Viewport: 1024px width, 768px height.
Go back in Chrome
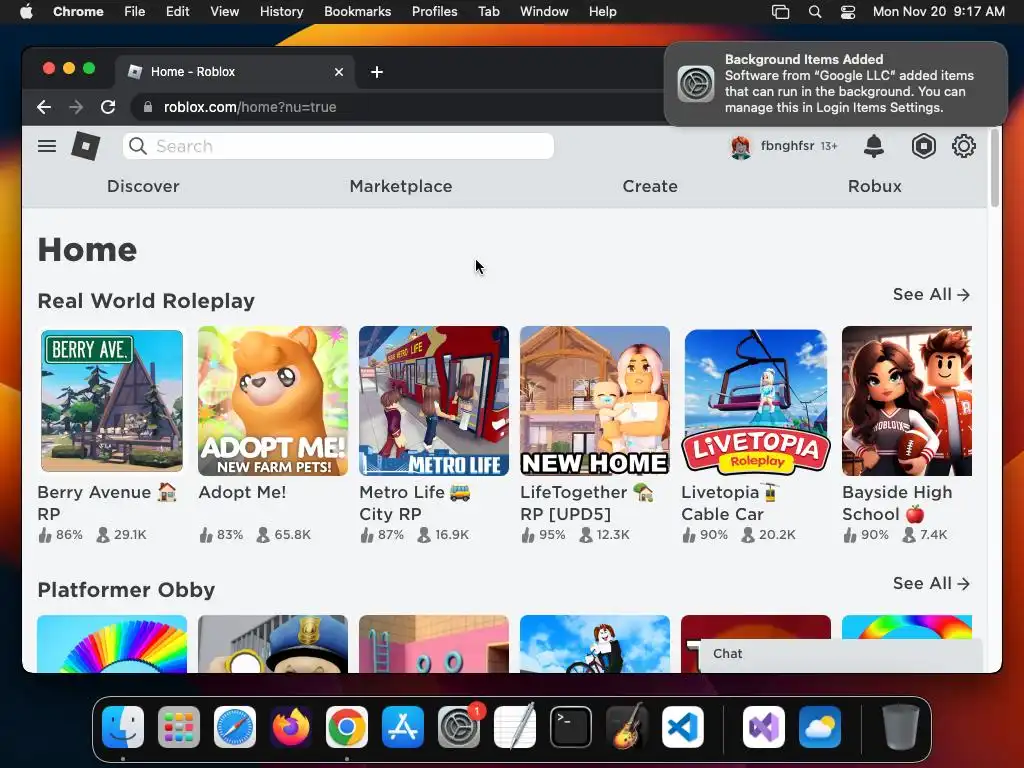tap(44, 107)
